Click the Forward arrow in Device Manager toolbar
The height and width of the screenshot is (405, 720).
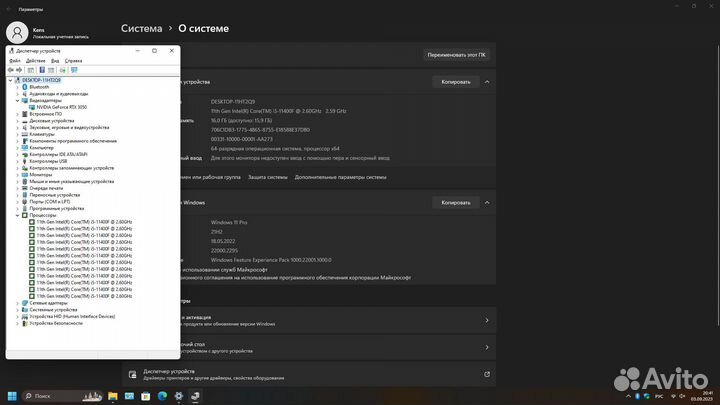(19, 70)
